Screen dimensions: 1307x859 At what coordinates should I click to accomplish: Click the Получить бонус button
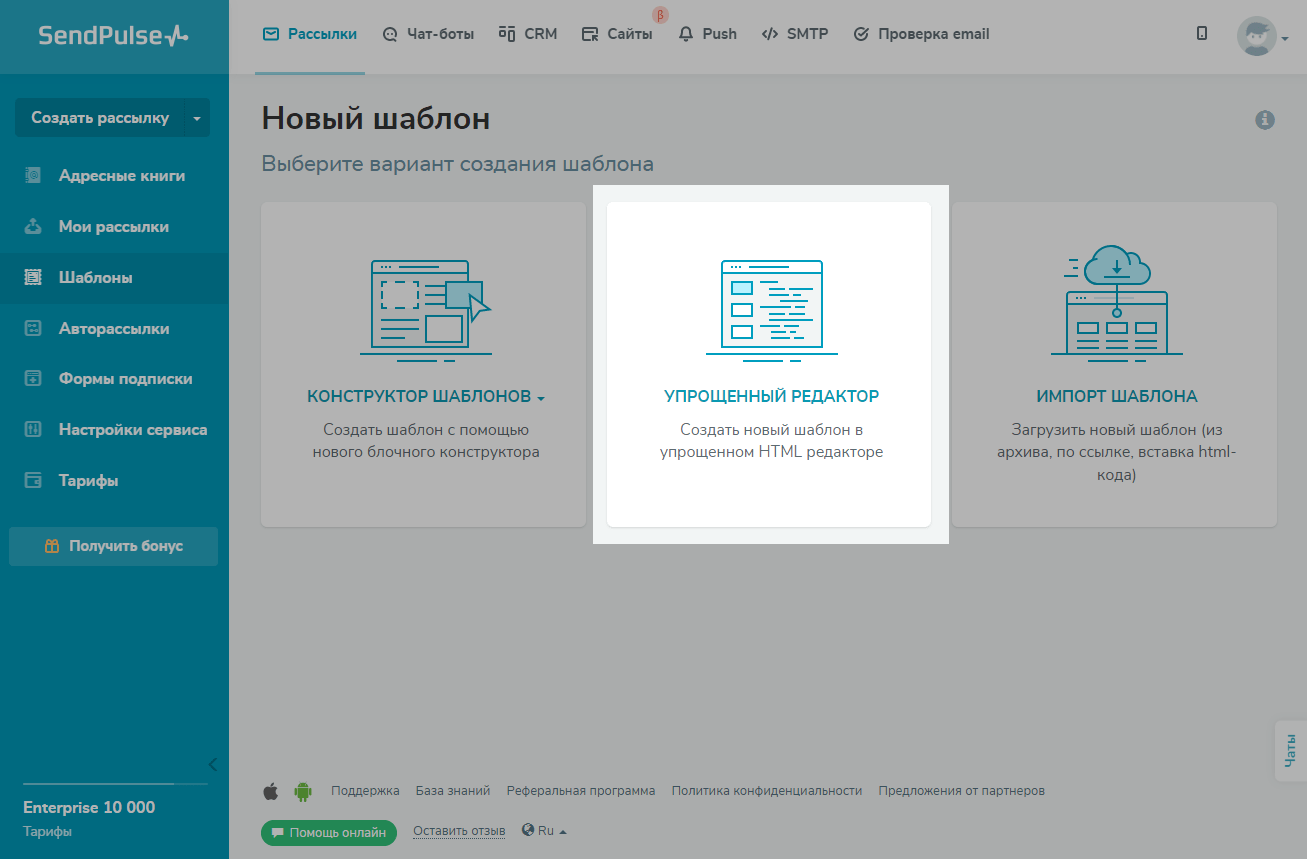click(x=113, y=546)
